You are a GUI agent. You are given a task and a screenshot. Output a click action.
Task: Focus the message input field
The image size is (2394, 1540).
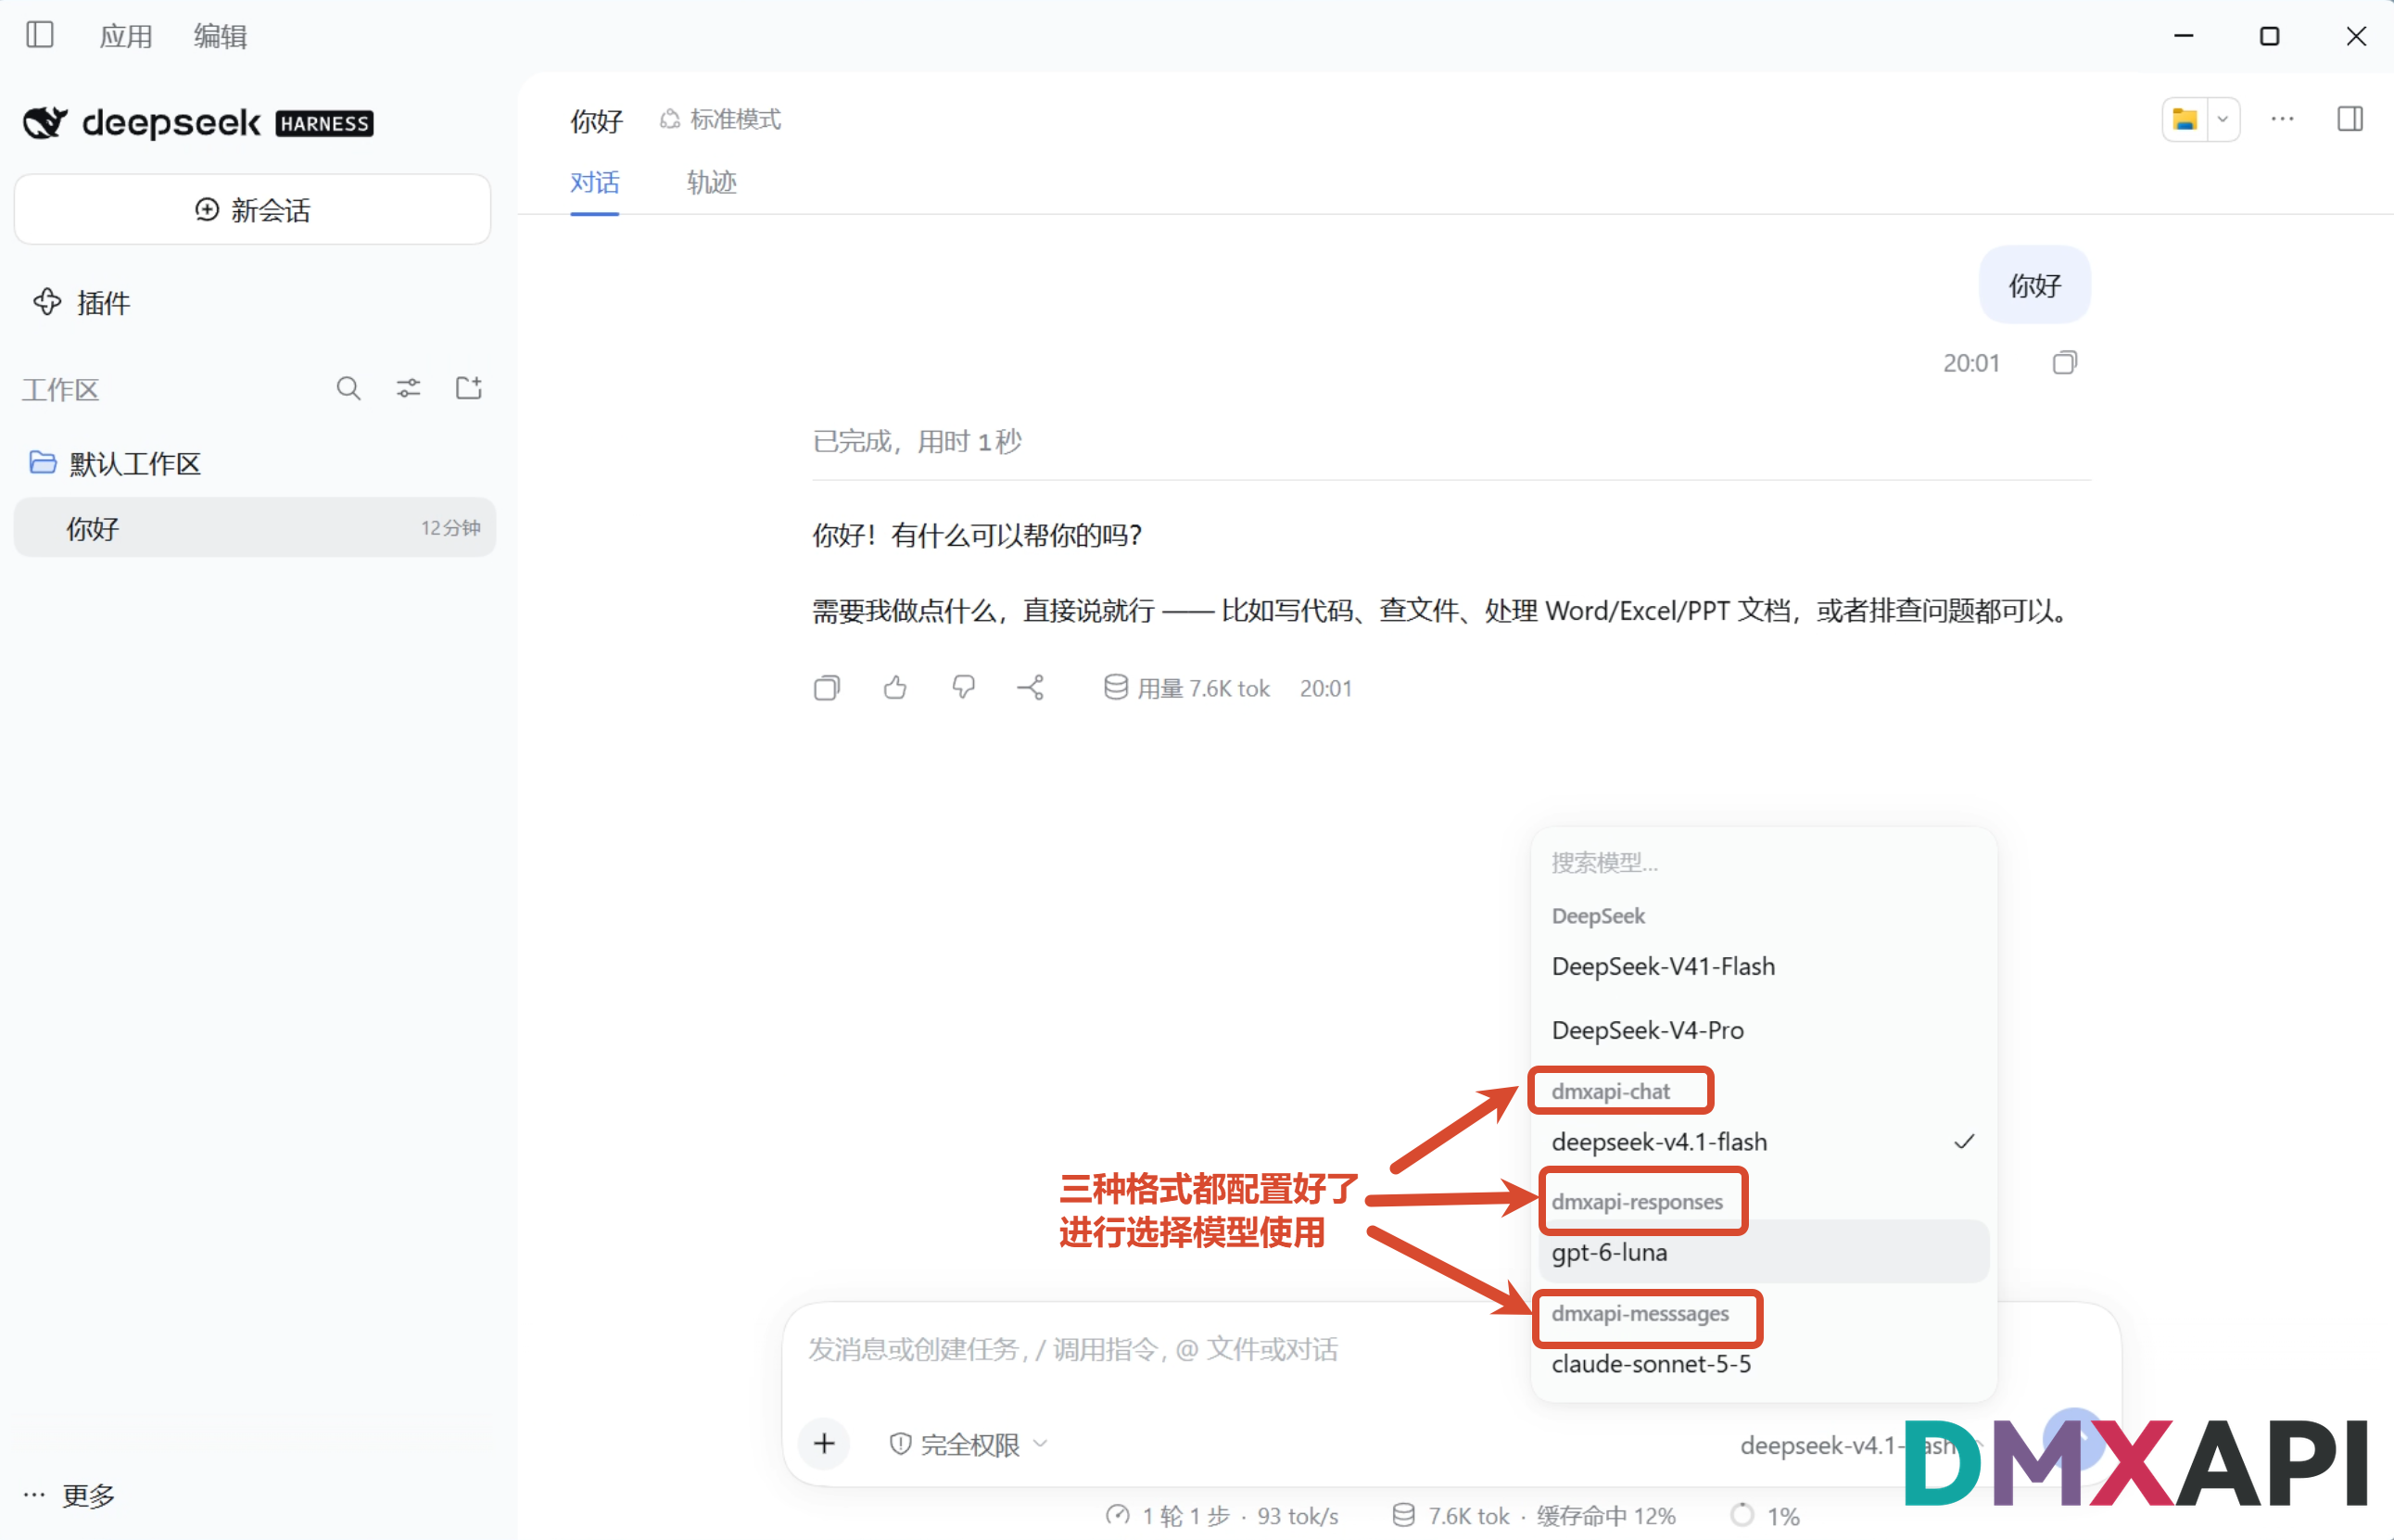pos(1160,1349)
